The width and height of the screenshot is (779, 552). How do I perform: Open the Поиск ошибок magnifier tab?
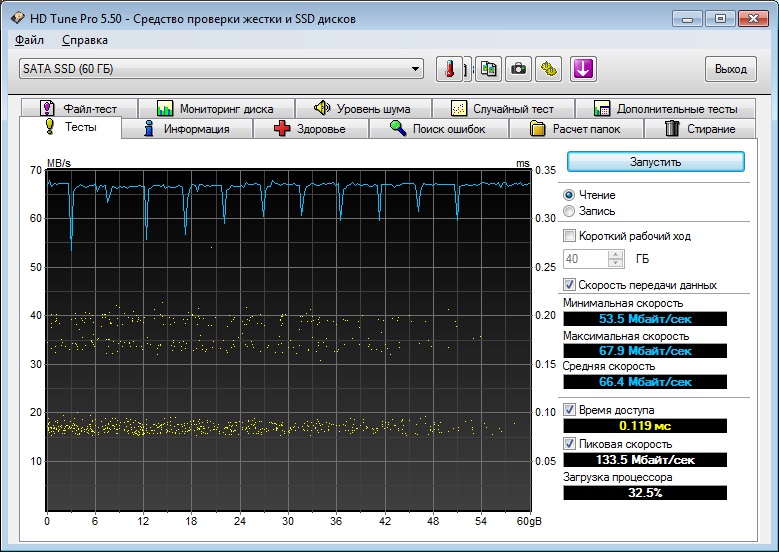click(438, 129)
